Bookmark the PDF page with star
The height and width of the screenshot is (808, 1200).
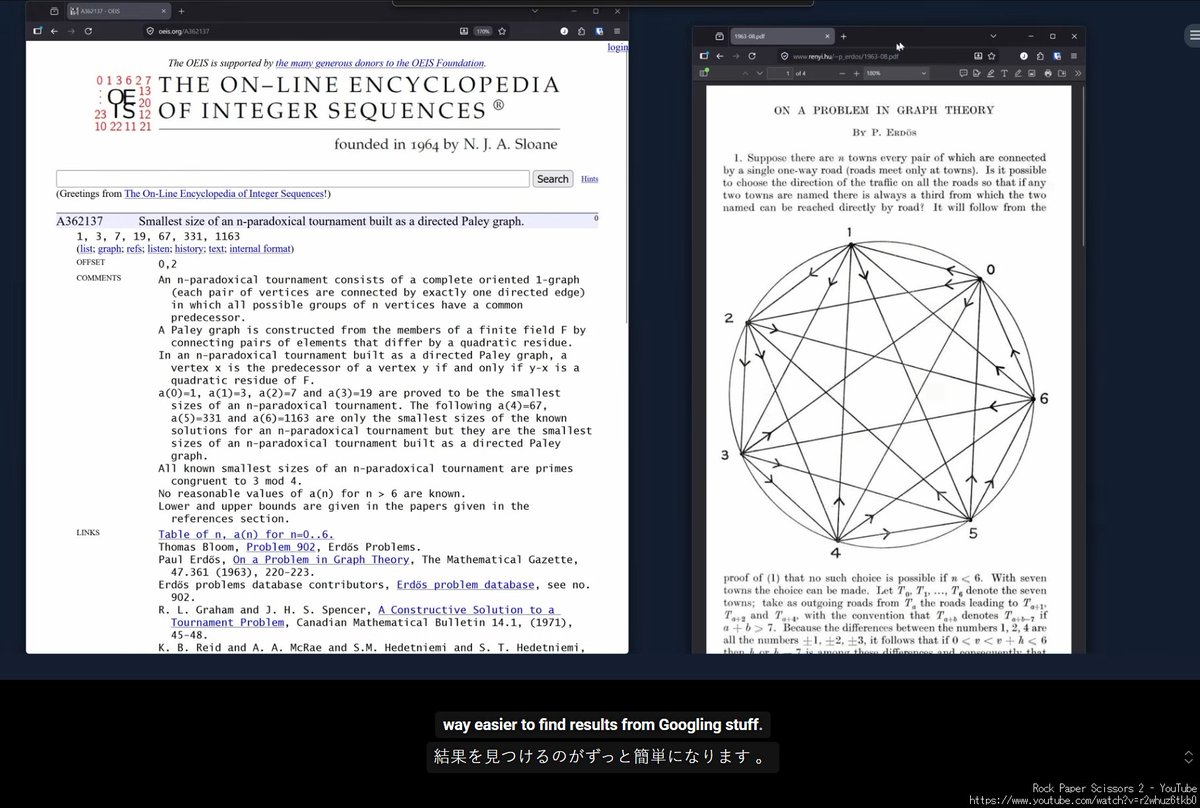(992, 56)
